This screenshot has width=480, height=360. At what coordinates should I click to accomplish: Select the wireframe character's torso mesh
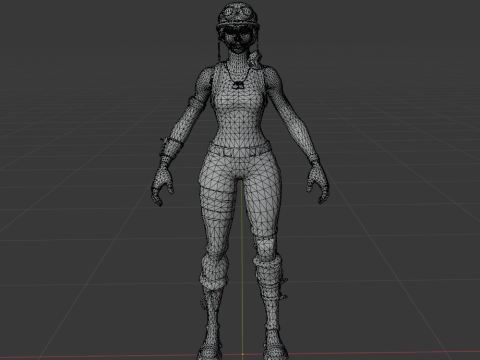(239, 108)
